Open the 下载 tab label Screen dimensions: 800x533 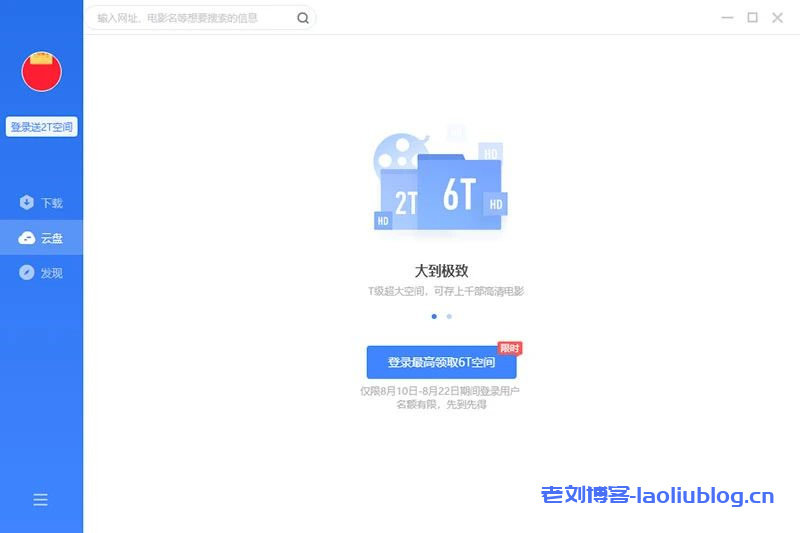(x=52, y=203)
